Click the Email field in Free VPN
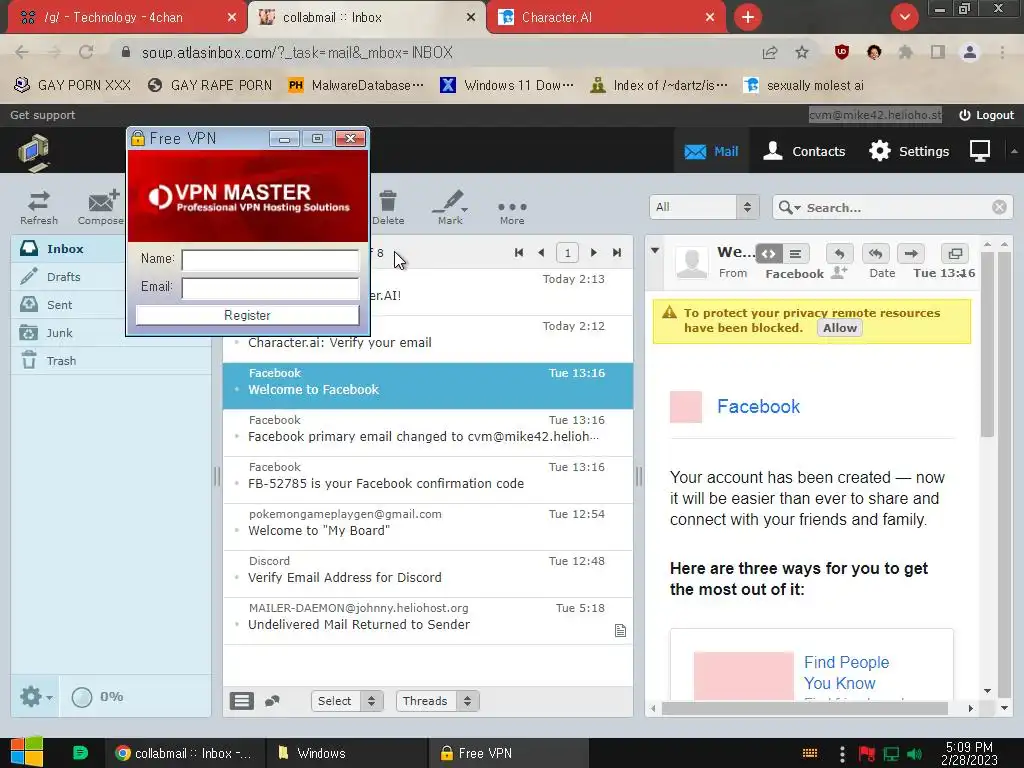1024x768 pixels. [270, 288]
